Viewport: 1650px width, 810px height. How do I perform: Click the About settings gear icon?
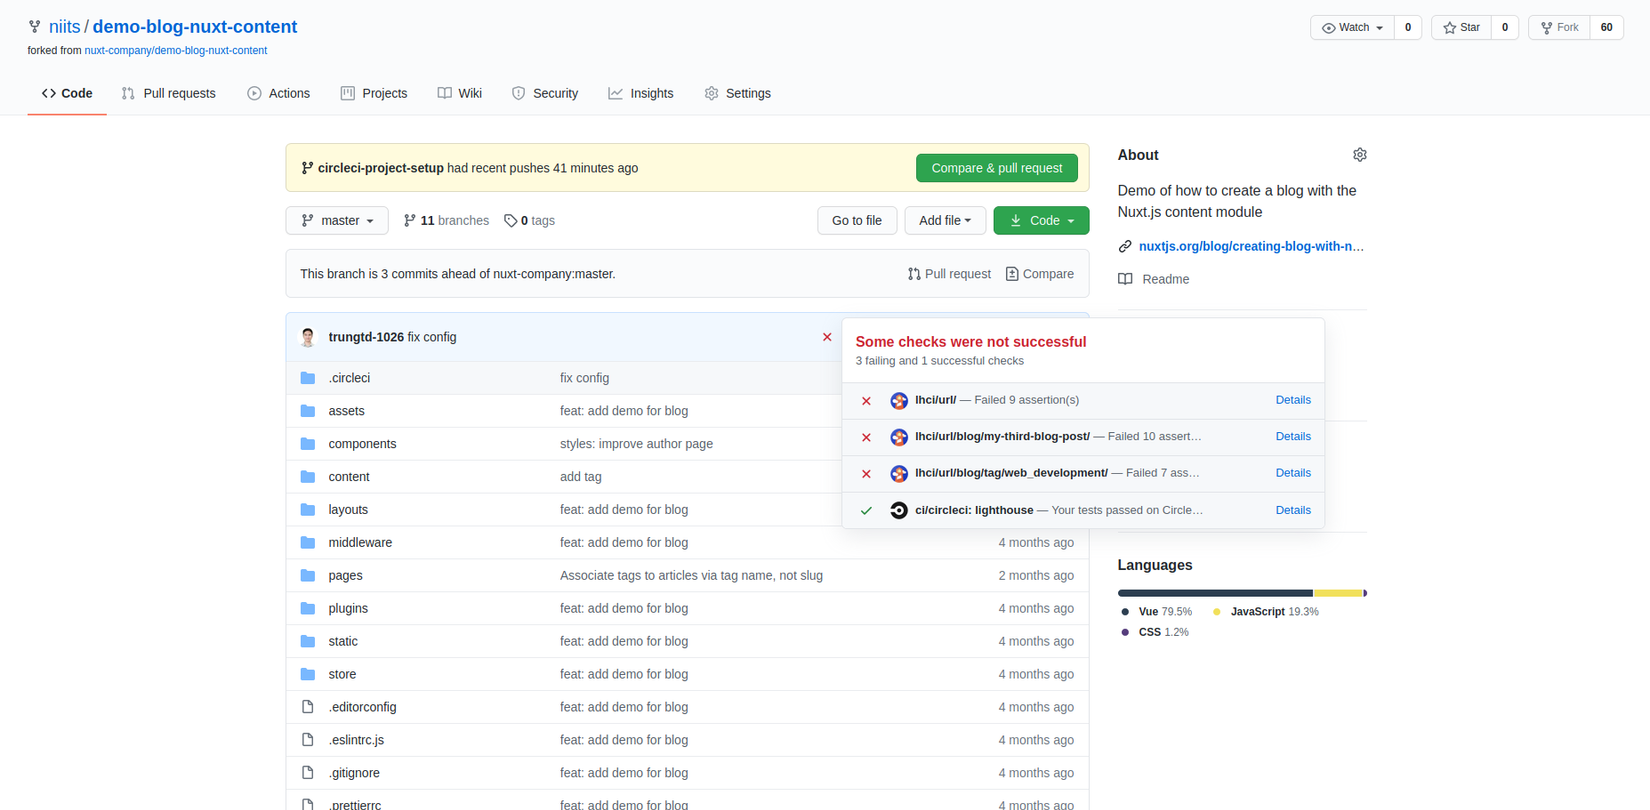[x=1359, y=155]
